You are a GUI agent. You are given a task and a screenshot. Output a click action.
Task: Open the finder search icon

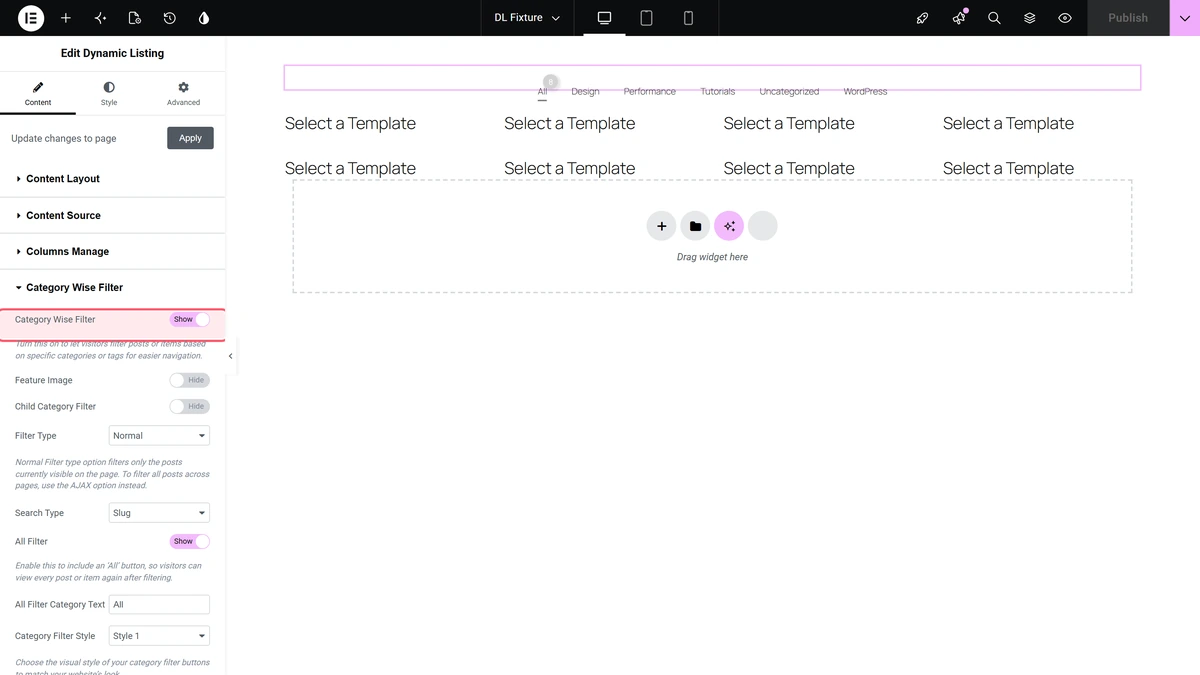pos(994,18)
